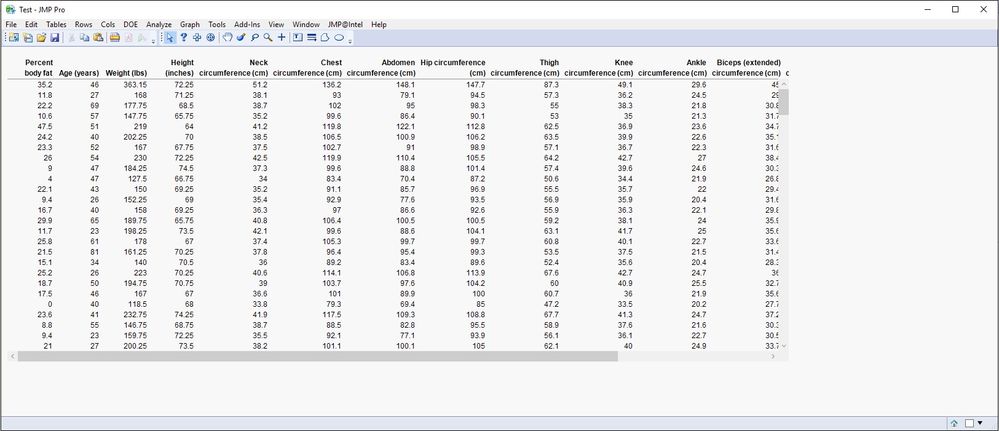Select the Annotate text box tool
The height and width of the screenshot is (431, 999).
click(298, 38)
